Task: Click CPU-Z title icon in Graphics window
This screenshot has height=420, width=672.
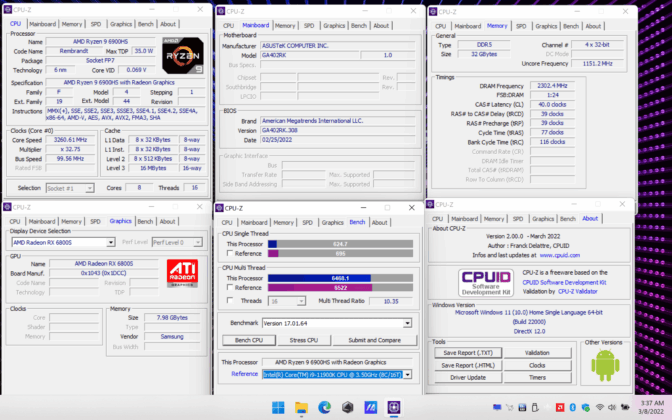Action: click(x=7, y=207)
